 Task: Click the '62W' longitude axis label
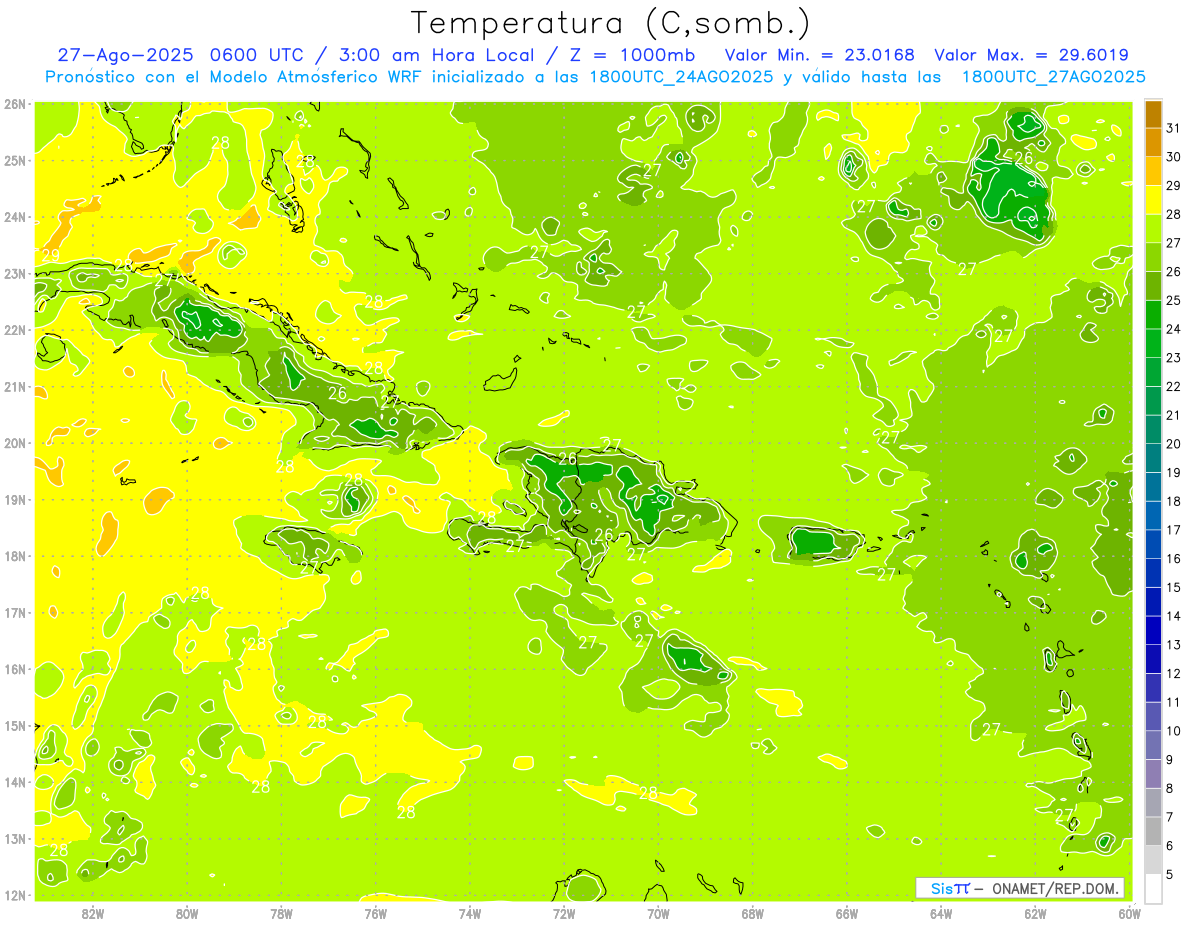pos(1035,914)
